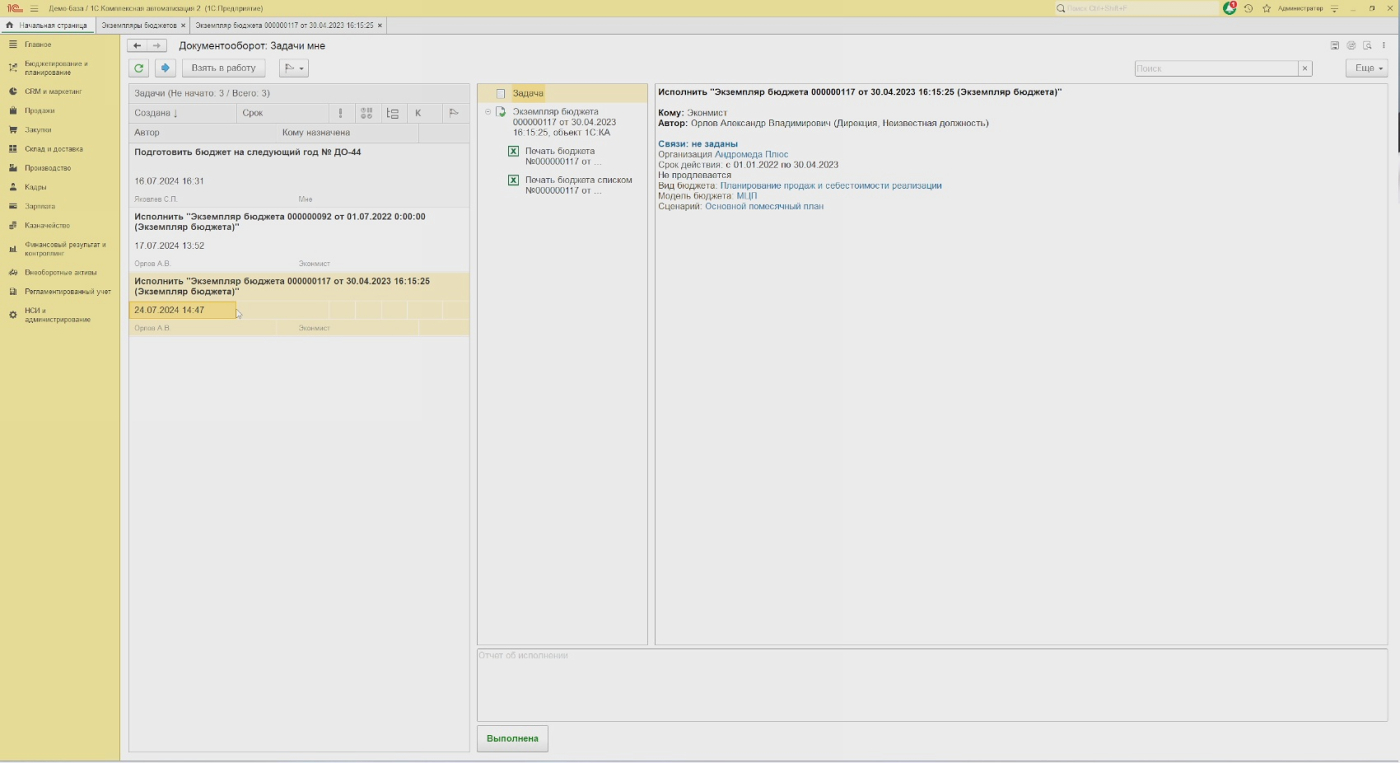Click the hierarchy view column icon

tap(392, 113)
